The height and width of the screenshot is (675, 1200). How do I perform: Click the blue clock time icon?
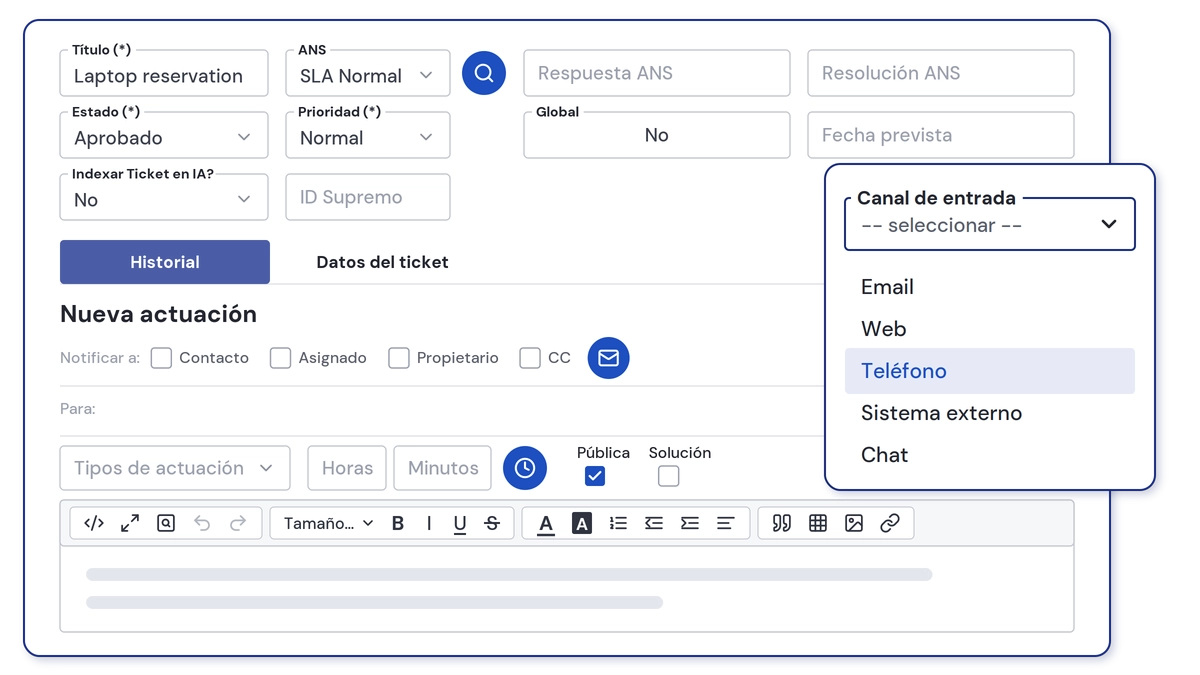[x=525, y=468]
